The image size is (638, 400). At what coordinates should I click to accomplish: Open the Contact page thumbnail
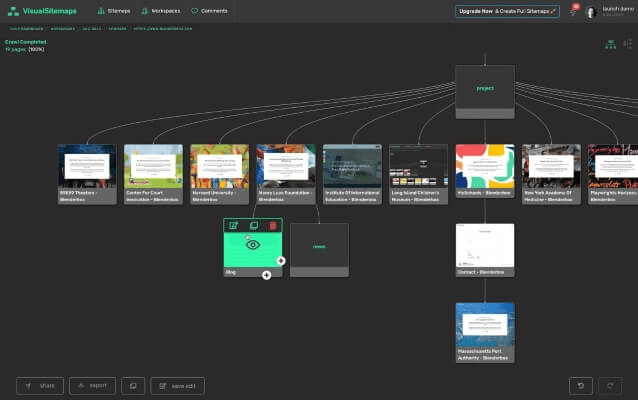(485, 245)
